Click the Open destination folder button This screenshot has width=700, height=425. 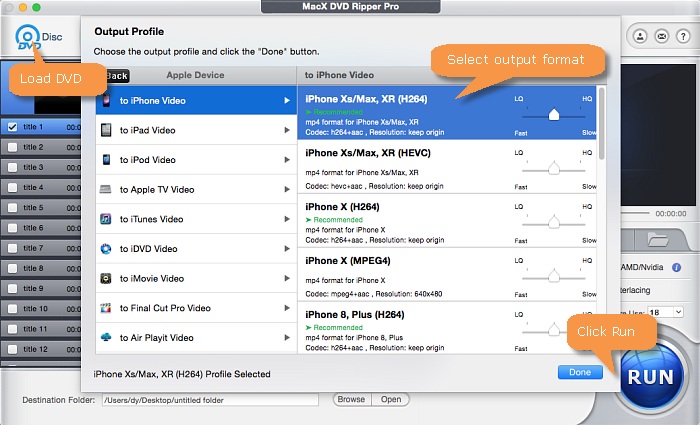point(391,400)
